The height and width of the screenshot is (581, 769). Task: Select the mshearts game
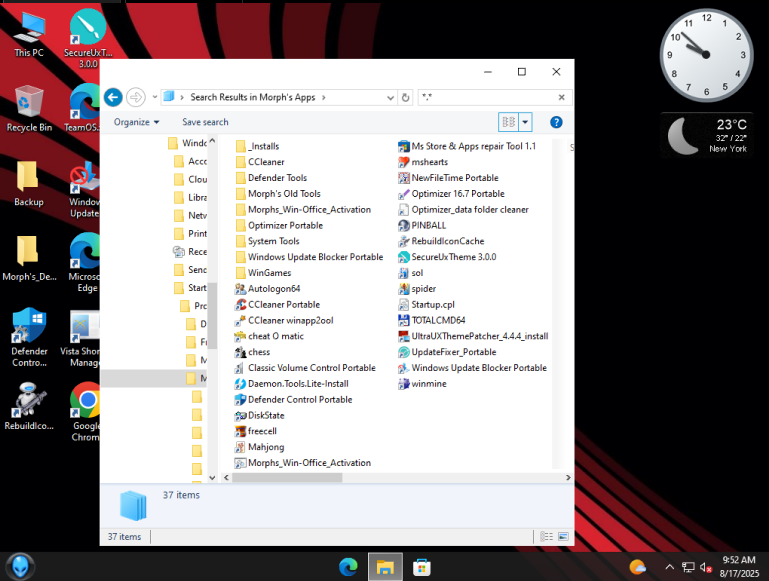tap(423, 162)
